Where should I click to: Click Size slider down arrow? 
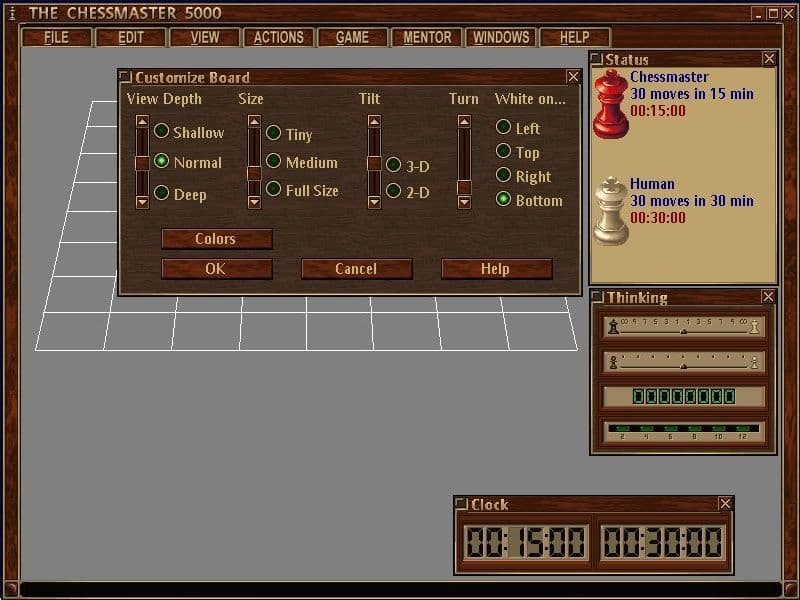pyautogui.click(x=254, y=203)
